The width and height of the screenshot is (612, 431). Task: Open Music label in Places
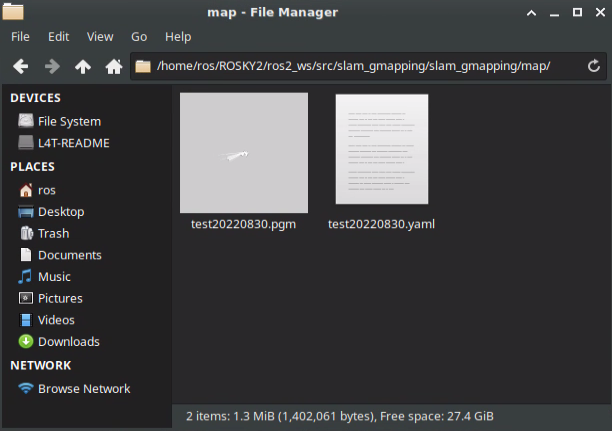[54, 277]
